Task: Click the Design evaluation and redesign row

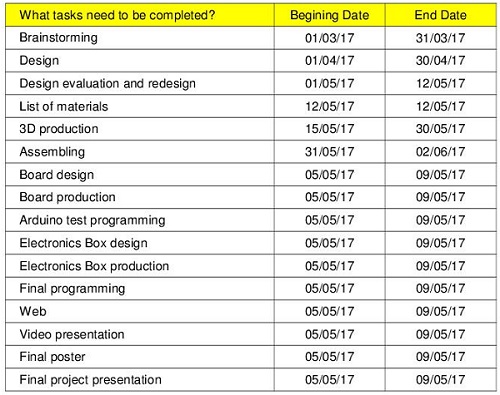Action: (251, 83)
